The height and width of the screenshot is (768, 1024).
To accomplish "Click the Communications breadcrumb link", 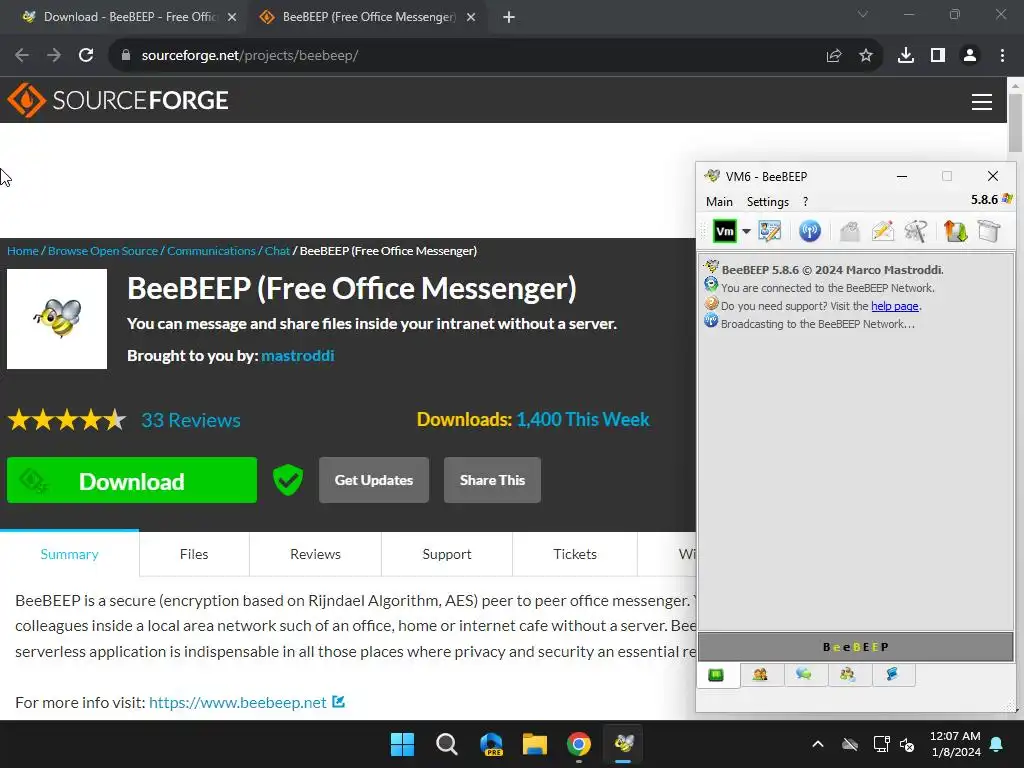I will 211,251.
